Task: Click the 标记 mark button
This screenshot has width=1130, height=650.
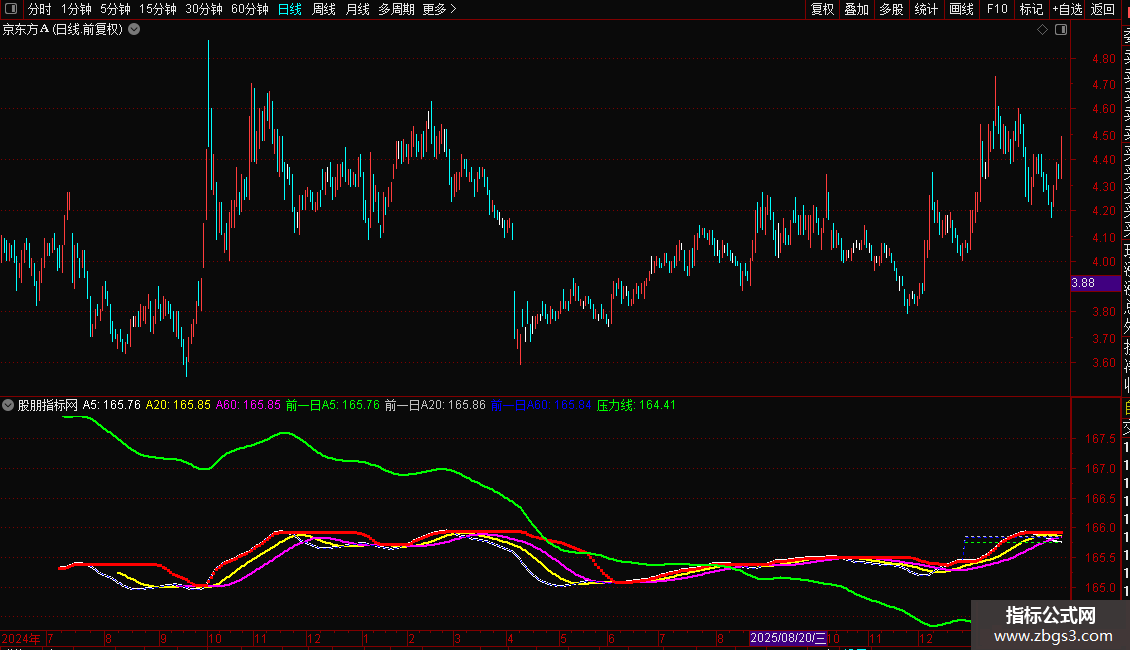Action: 1031,9
